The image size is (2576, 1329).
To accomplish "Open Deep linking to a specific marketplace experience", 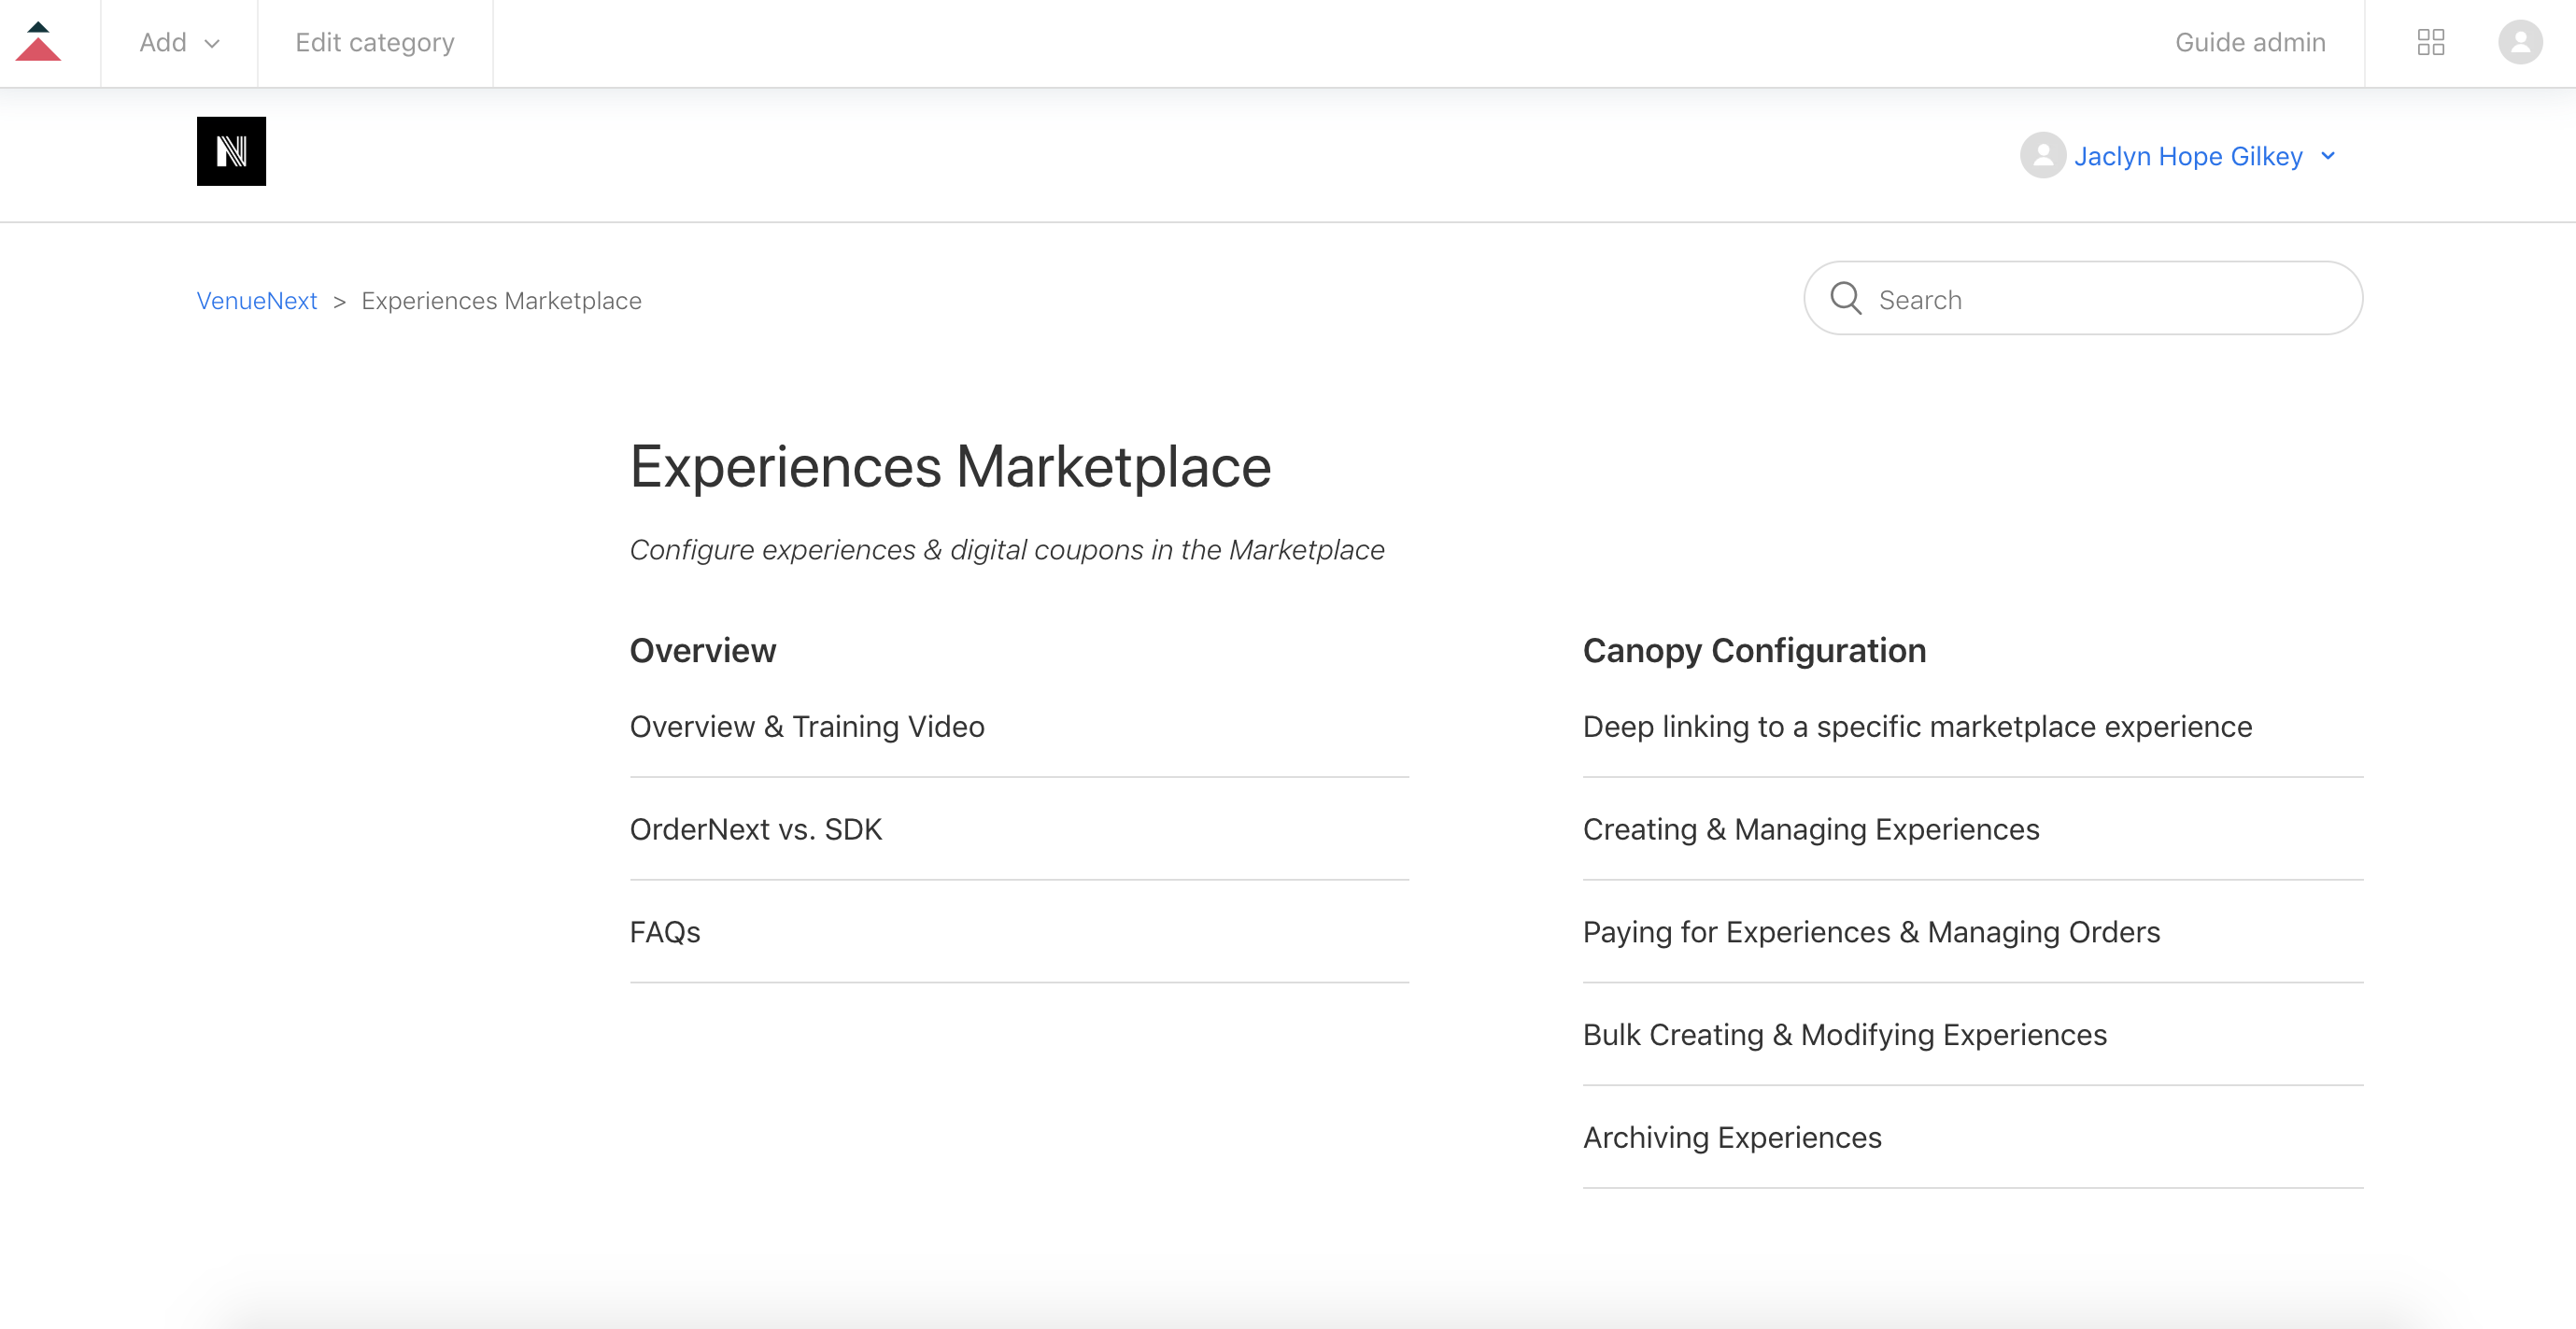I will pyautogui.click(x=1917, y=727).
